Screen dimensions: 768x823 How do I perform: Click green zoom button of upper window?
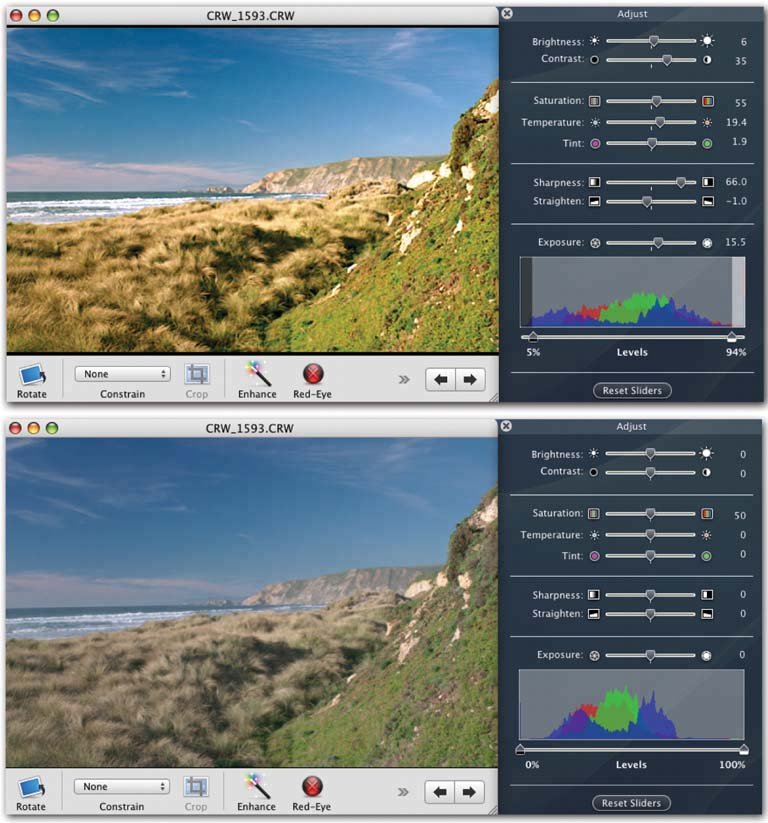click(x=53, y=16)
